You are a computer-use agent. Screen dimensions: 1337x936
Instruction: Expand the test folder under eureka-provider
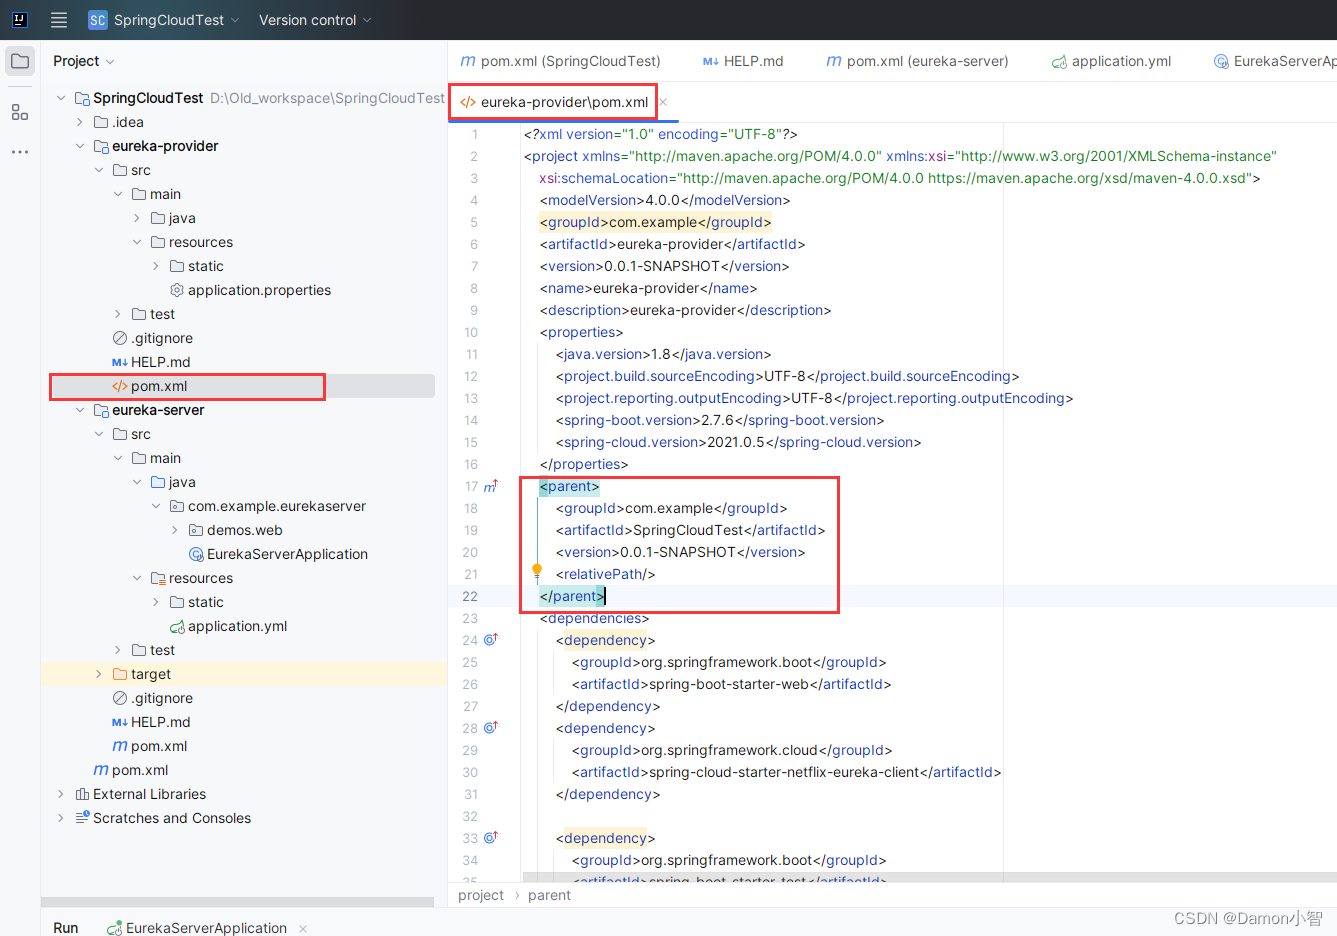[118, 314]
